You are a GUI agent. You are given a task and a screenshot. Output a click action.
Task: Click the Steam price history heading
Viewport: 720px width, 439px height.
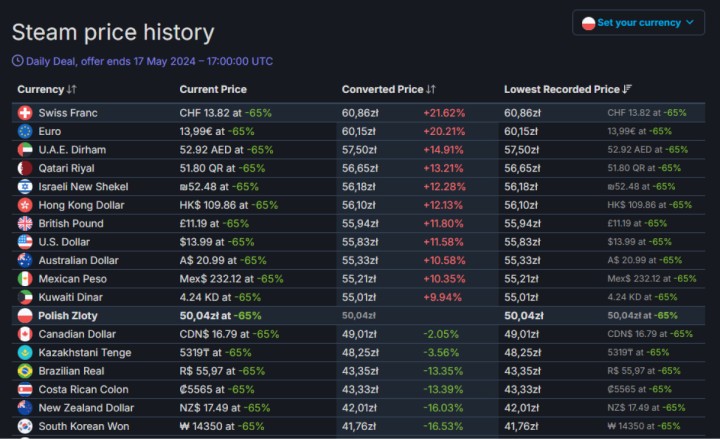point(113,33)
